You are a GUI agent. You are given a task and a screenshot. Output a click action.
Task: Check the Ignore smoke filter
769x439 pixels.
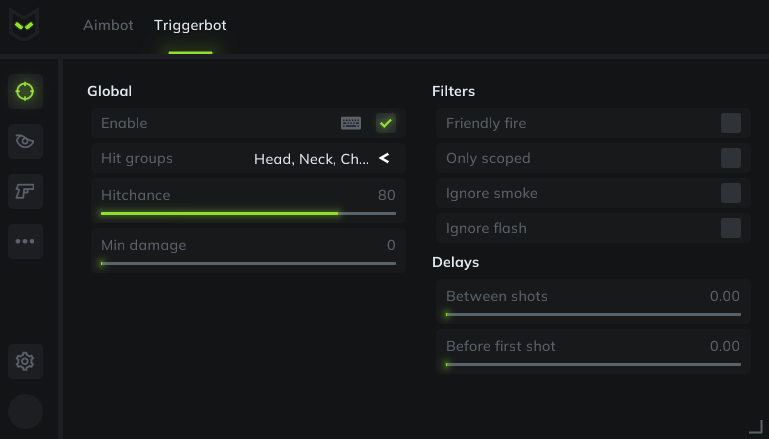[x=731, y=193]
